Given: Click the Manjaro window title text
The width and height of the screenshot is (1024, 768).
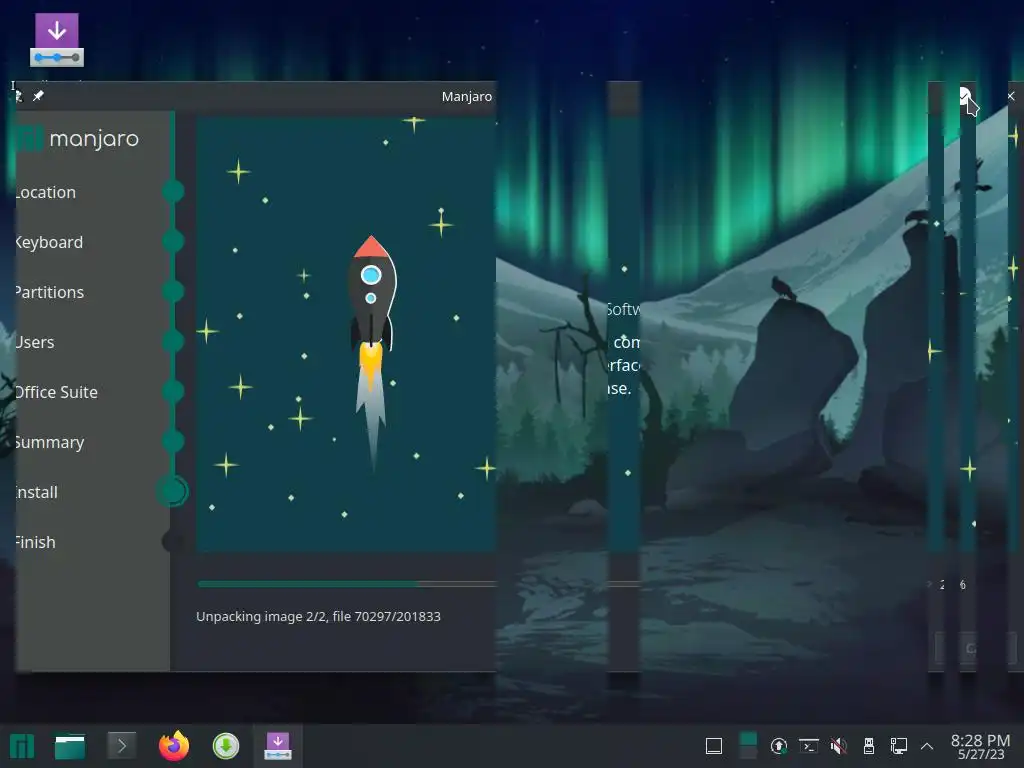Looking at the screenshot, I should coord(467,97).
